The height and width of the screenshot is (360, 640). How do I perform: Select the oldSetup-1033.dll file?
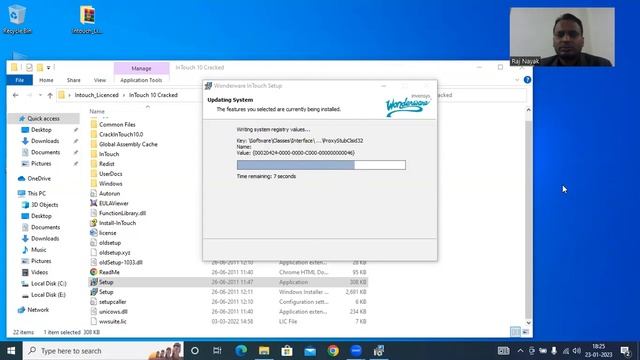pos(120,262)
